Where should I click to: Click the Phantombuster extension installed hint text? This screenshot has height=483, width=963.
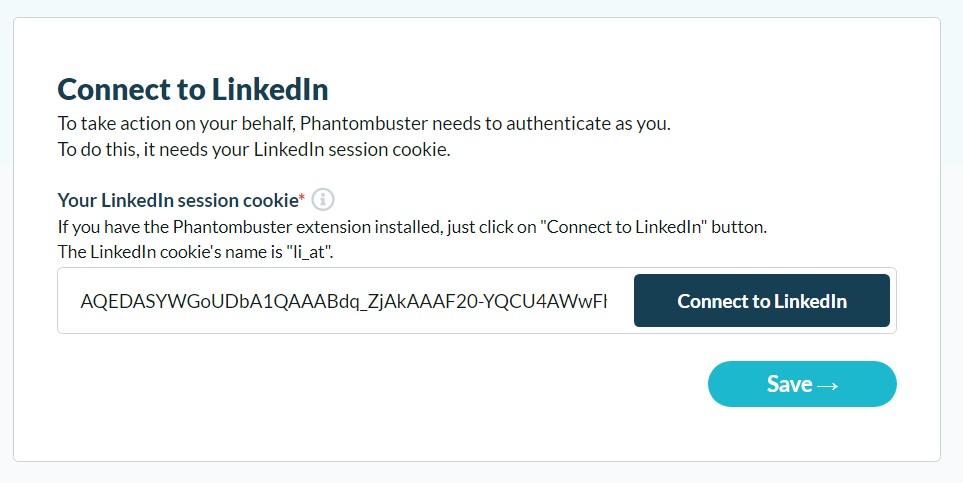click(412, 227)
